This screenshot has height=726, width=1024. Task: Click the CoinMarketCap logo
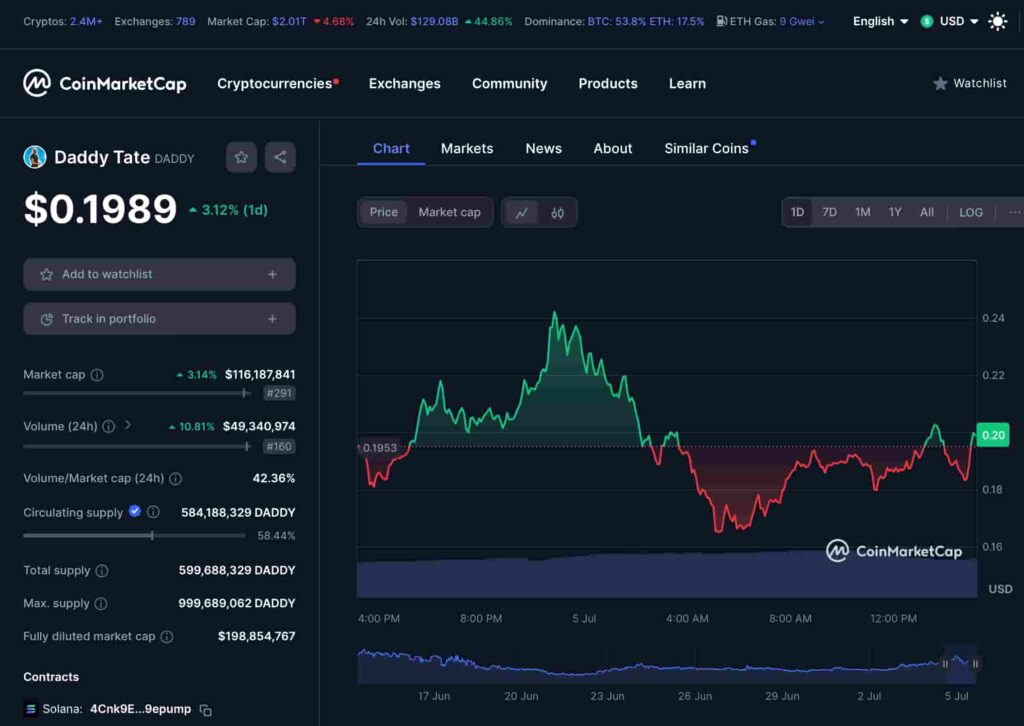pos(104,84)
